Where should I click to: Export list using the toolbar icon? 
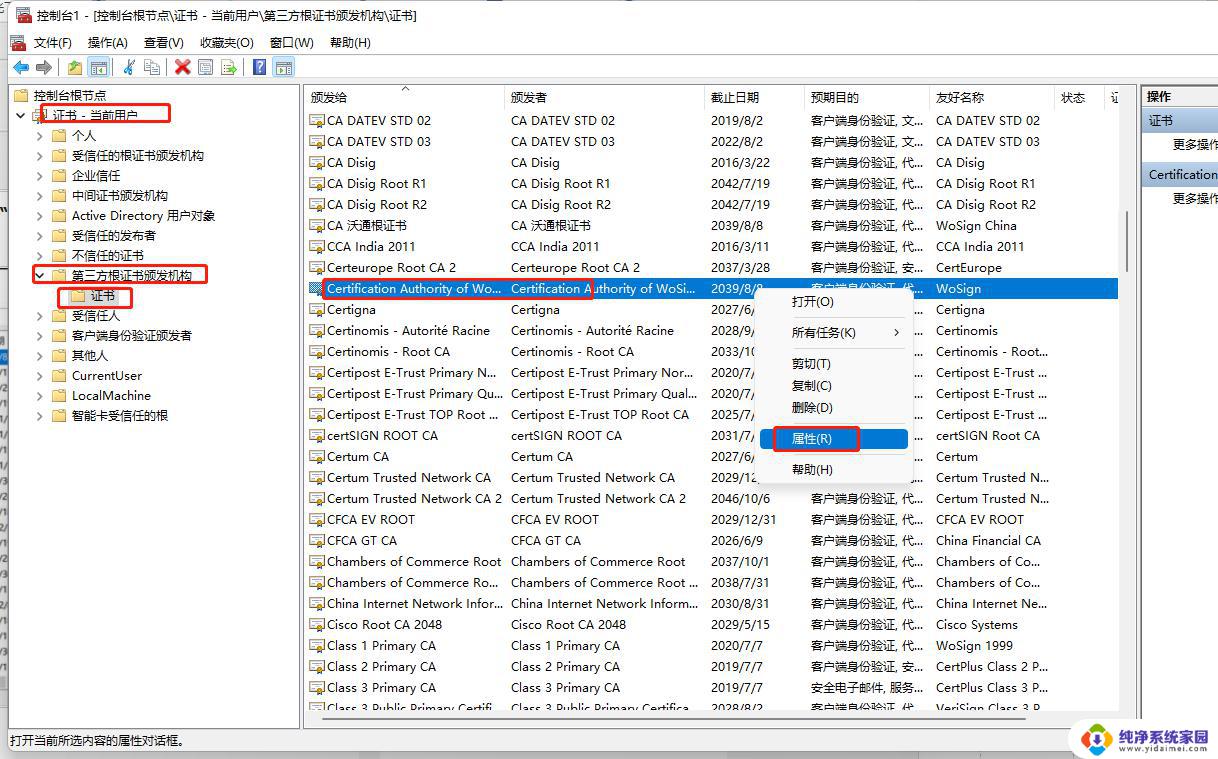click(229, 67)
